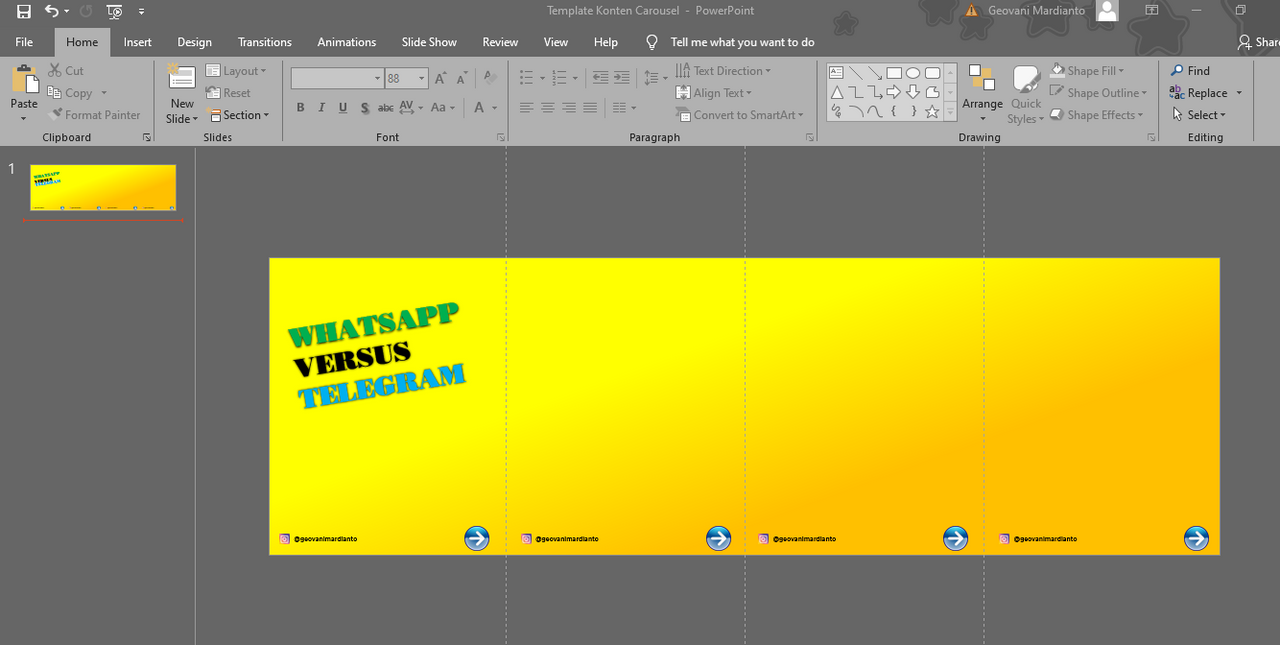Screen dimensions: 1280x645
Task: Open the Transitions tab
Action: (x=265, y=42)
